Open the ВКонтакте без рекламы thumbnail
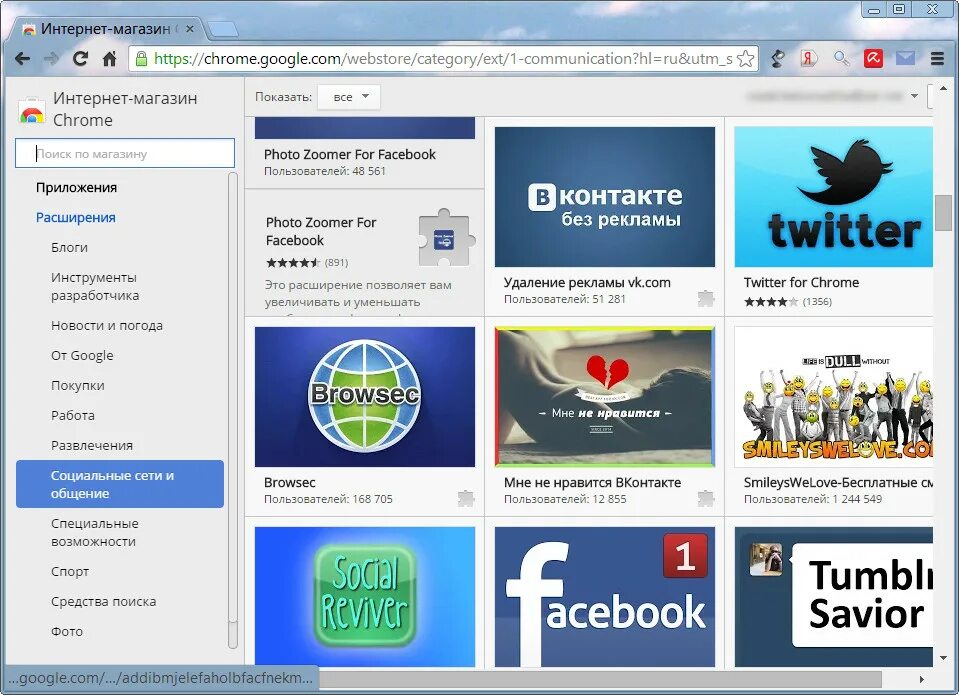This screenshot has height=695, width=959. click(x=604, y=197)
